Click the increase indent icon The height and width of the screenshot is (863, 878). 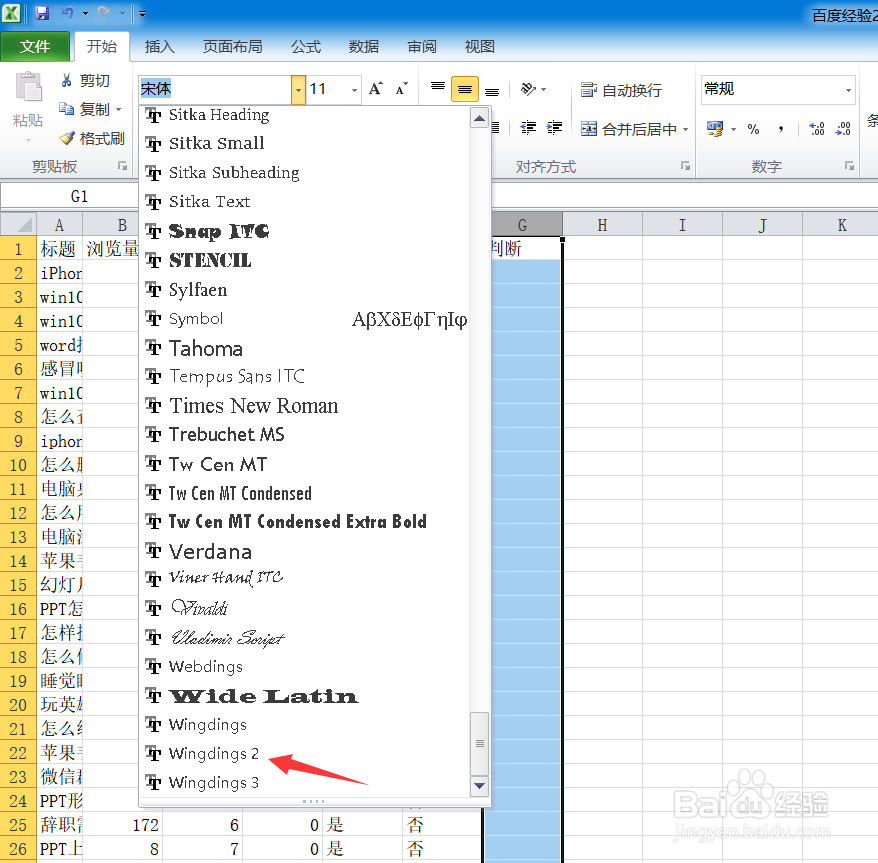[554, 128]
